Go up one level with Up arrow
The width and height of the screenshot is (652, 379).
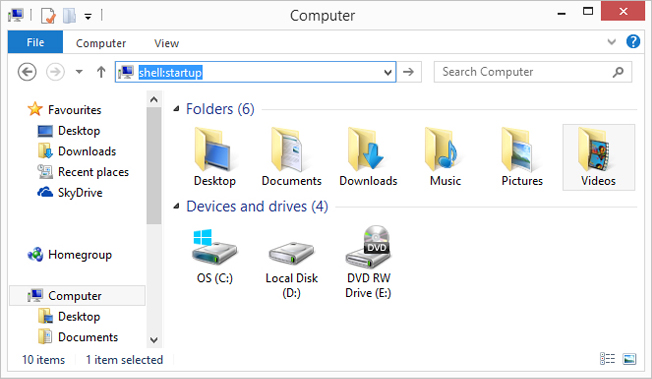(x=101, y=72)
